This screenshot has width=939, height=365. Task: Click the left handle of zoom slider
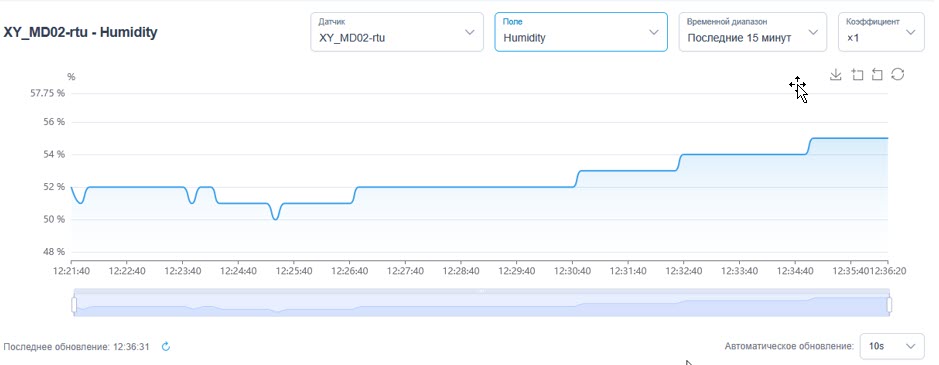tap(74, 305)
